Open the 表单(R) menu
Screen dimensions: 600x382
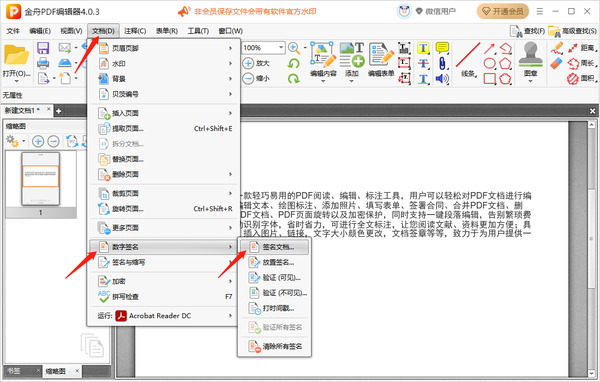166,31
